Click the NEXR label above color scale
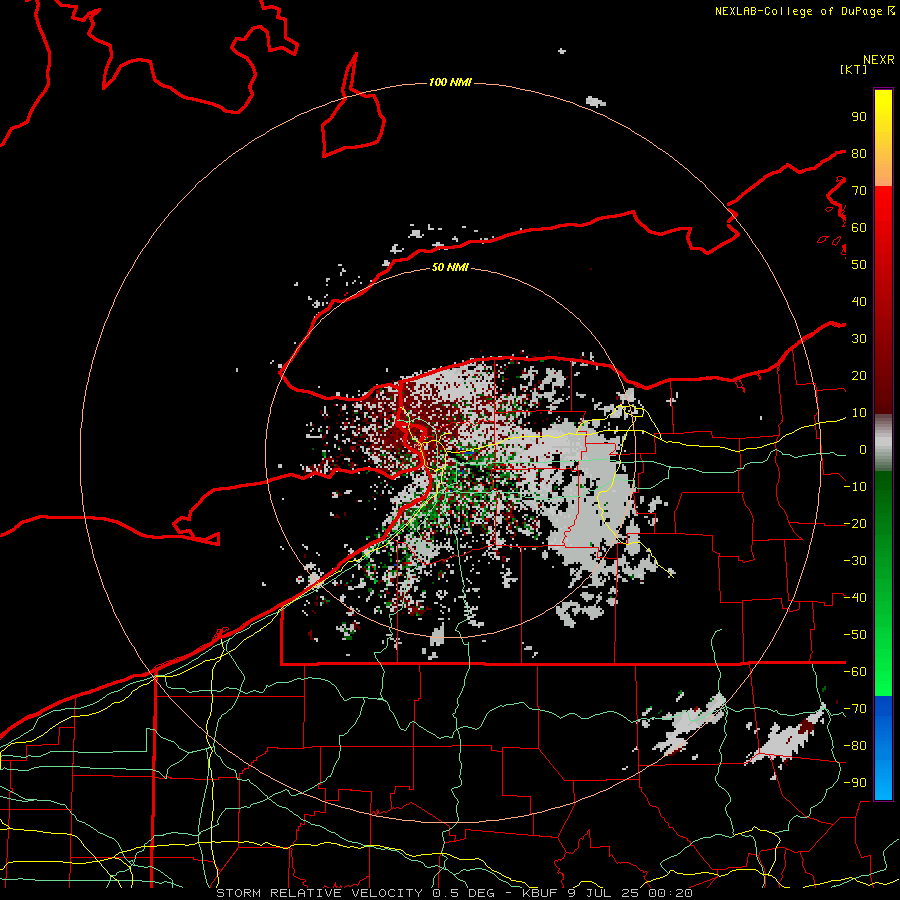This screenshot has width=900, height=900. point(879,60)
